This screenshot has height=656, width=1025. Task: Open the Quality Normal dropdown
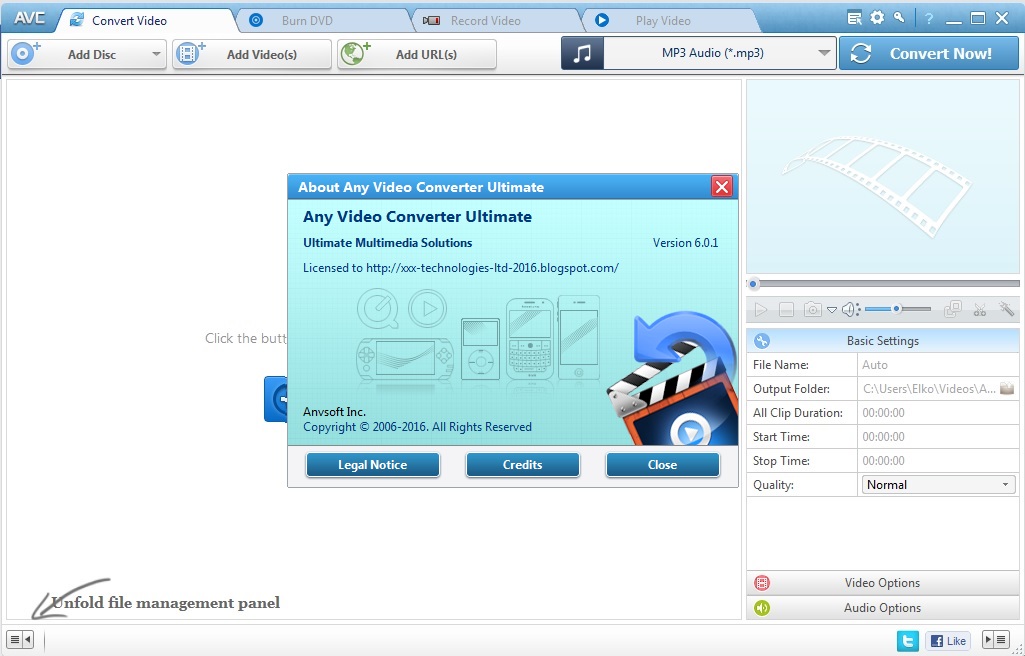[x=938, y=485]
